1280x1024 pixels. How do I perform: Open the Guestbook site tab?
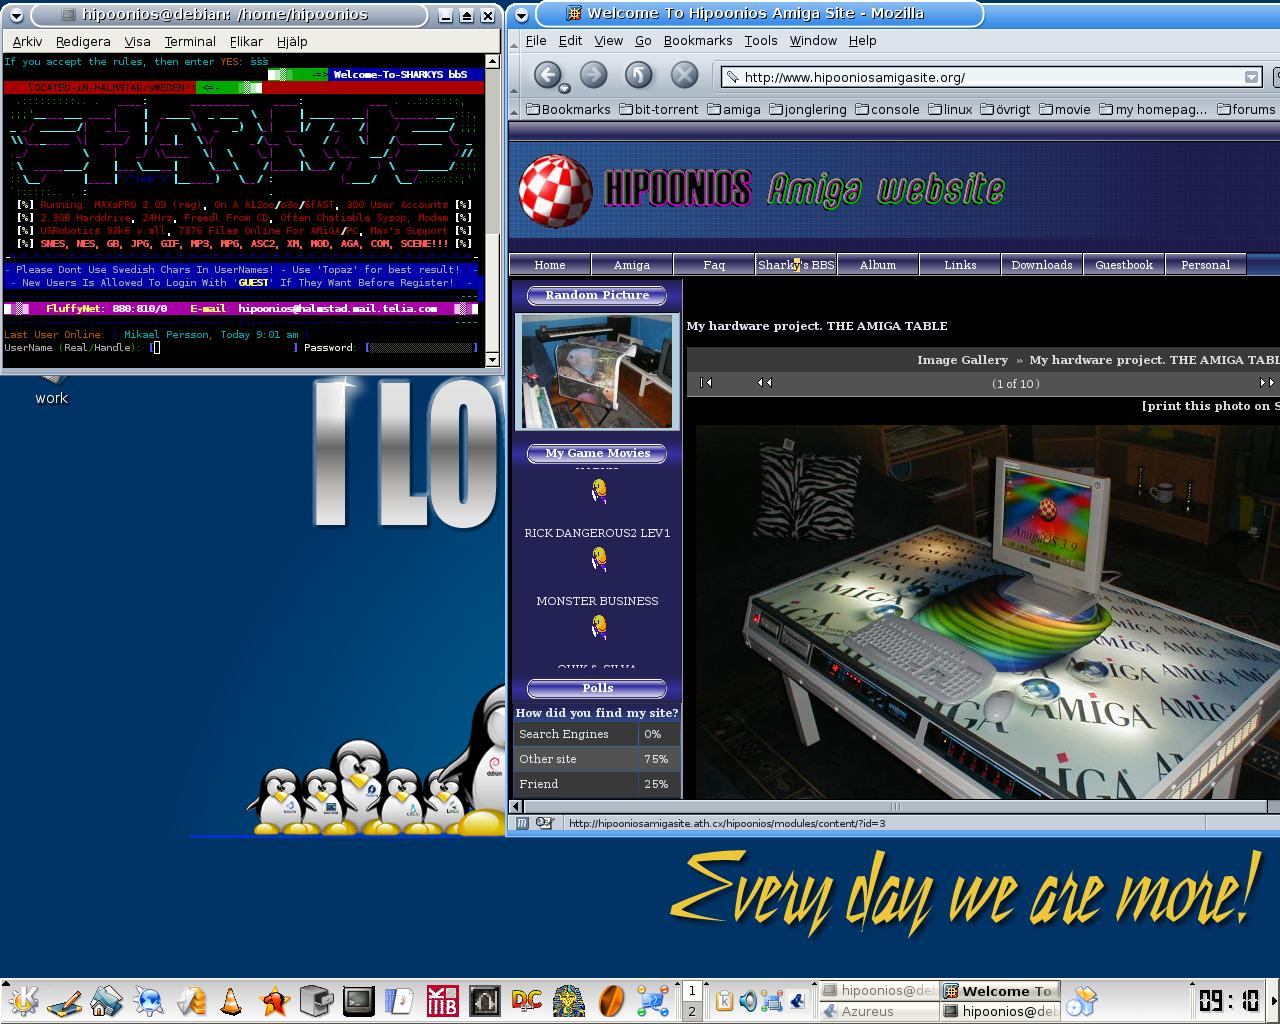coord(1124,264)
